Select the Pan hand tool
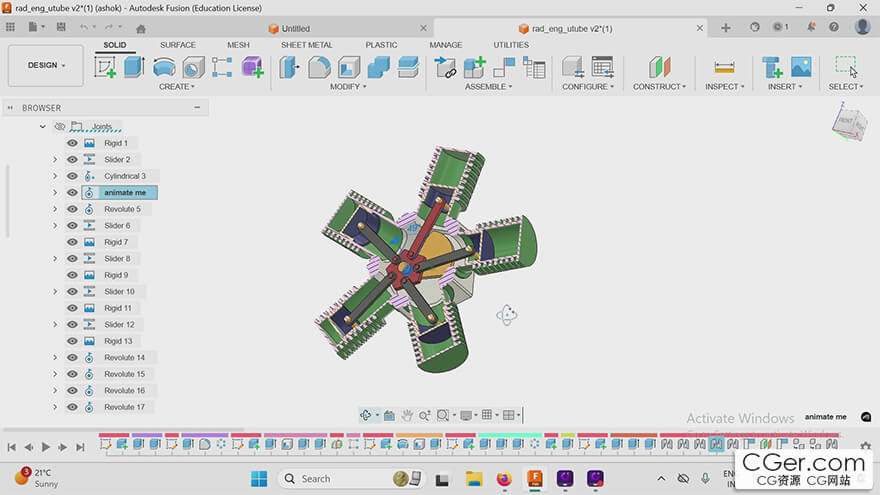This screenshot has width=880, height=495. pyautogui.click(x=407, y=415)
